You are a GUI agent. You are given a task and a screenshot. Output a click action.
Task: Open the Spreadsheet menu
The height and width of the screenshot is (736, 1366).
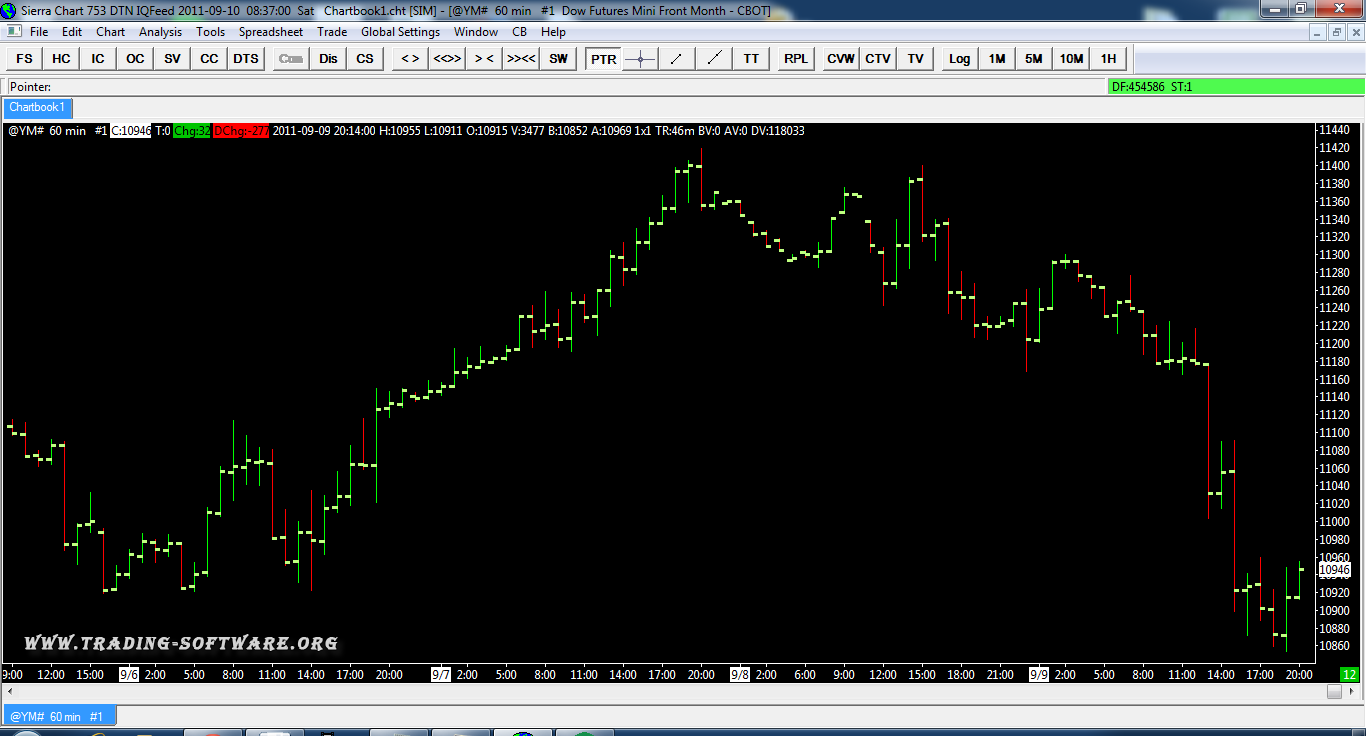(270, 32)
